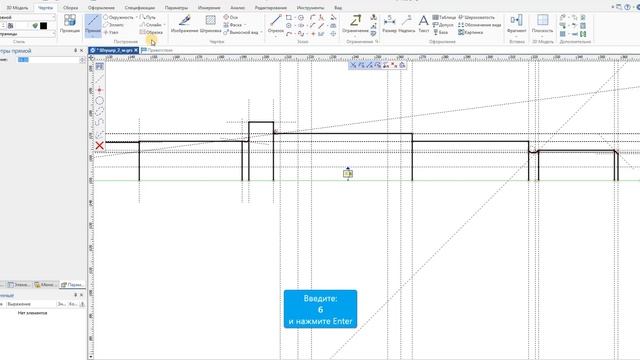
Task: Select the Надпись leader note tool
Action: point(407,24)
